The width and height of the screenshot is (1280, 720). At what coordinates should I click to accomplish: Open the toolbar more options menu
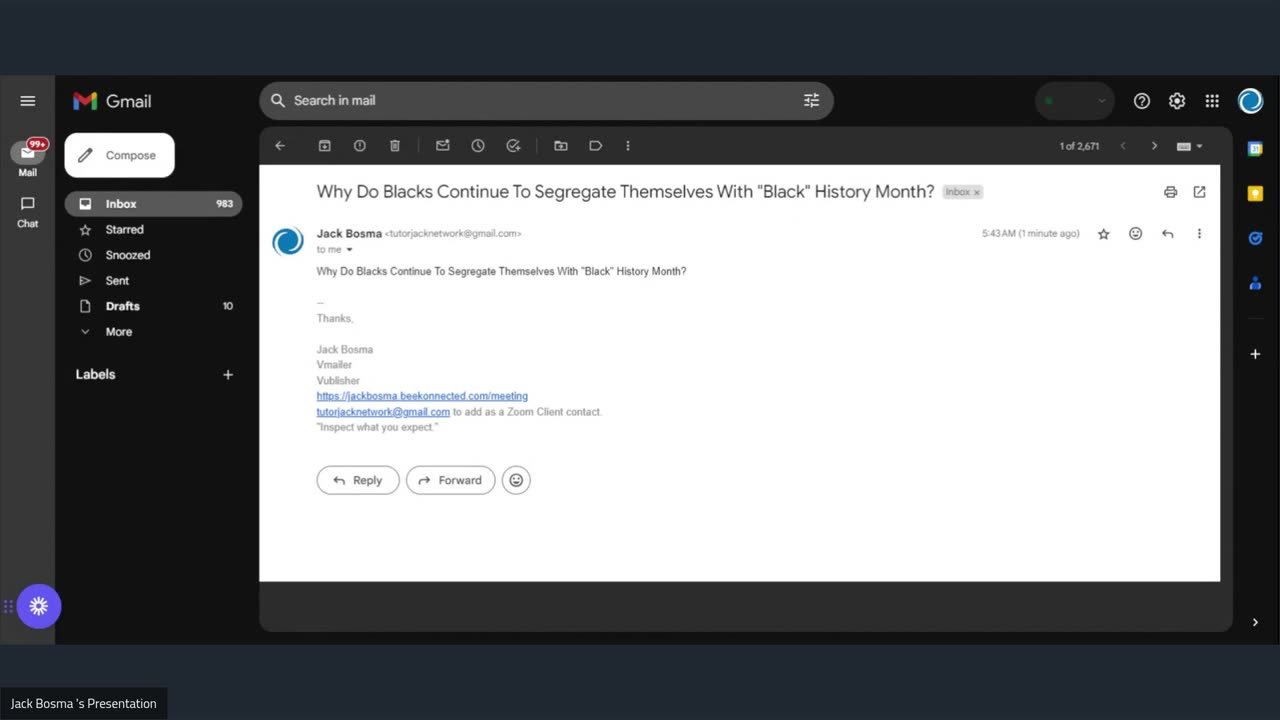[628, 146]
